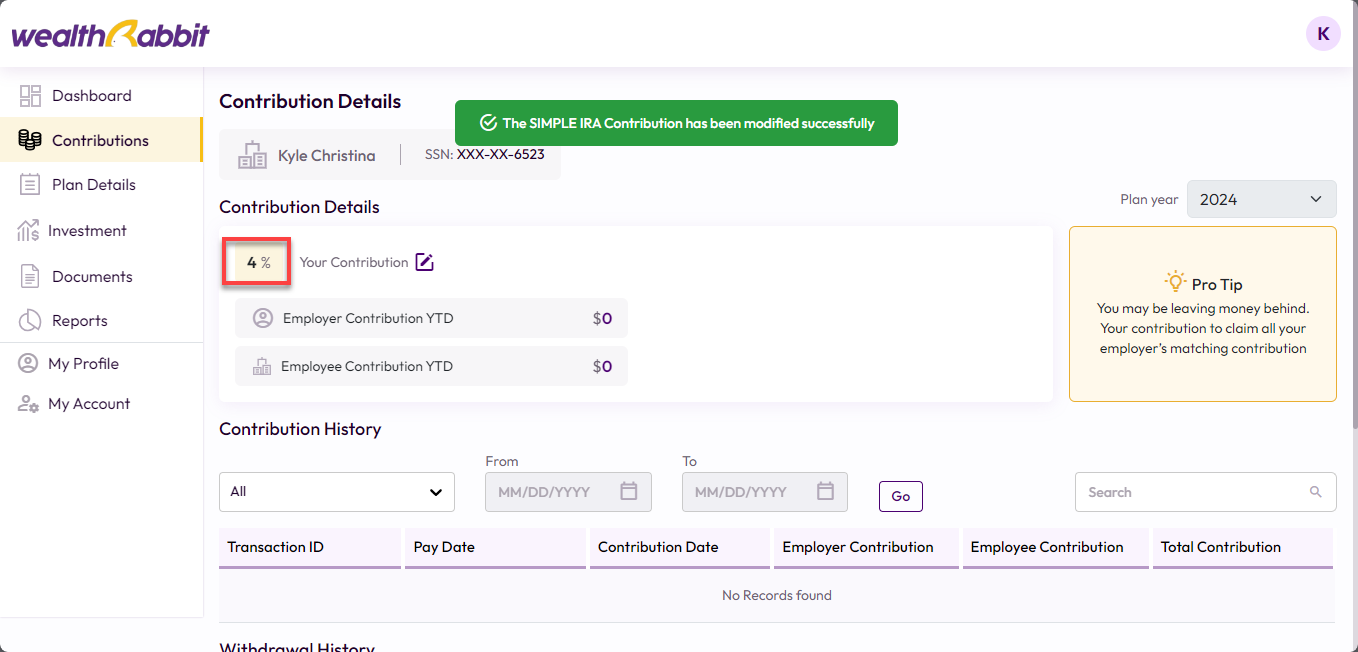Click the Reports pie chart icon

pos(30,321)
